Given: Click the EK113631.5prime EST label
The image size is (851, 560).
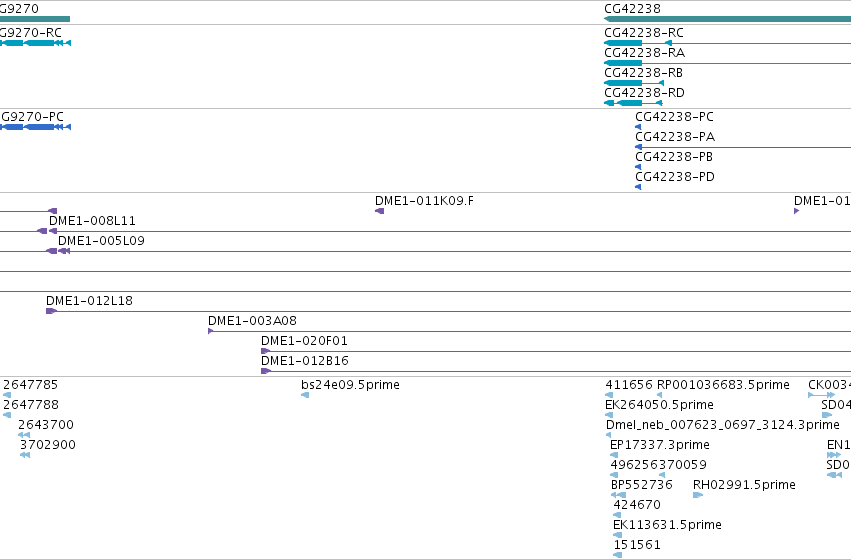Looking at the screenshot, I should tap(667, 525).
